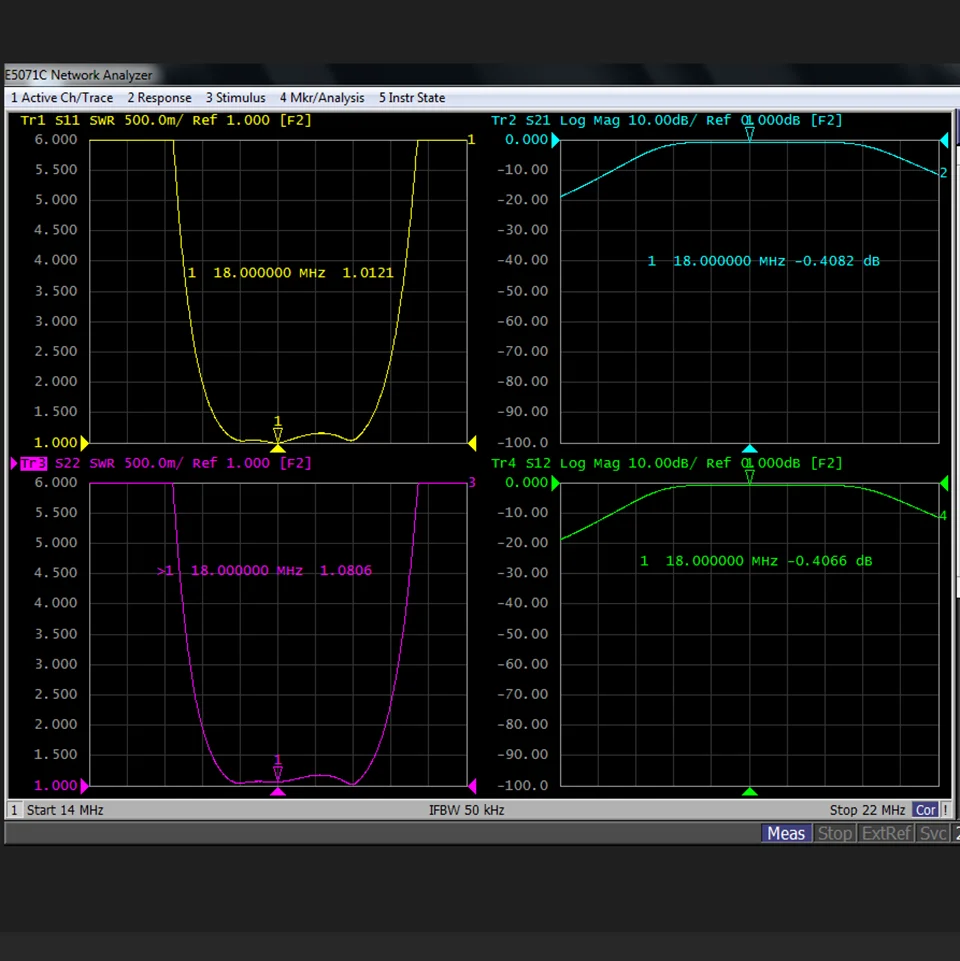Select the Tr2 S21 Log Mag trace title

[667, 120]
